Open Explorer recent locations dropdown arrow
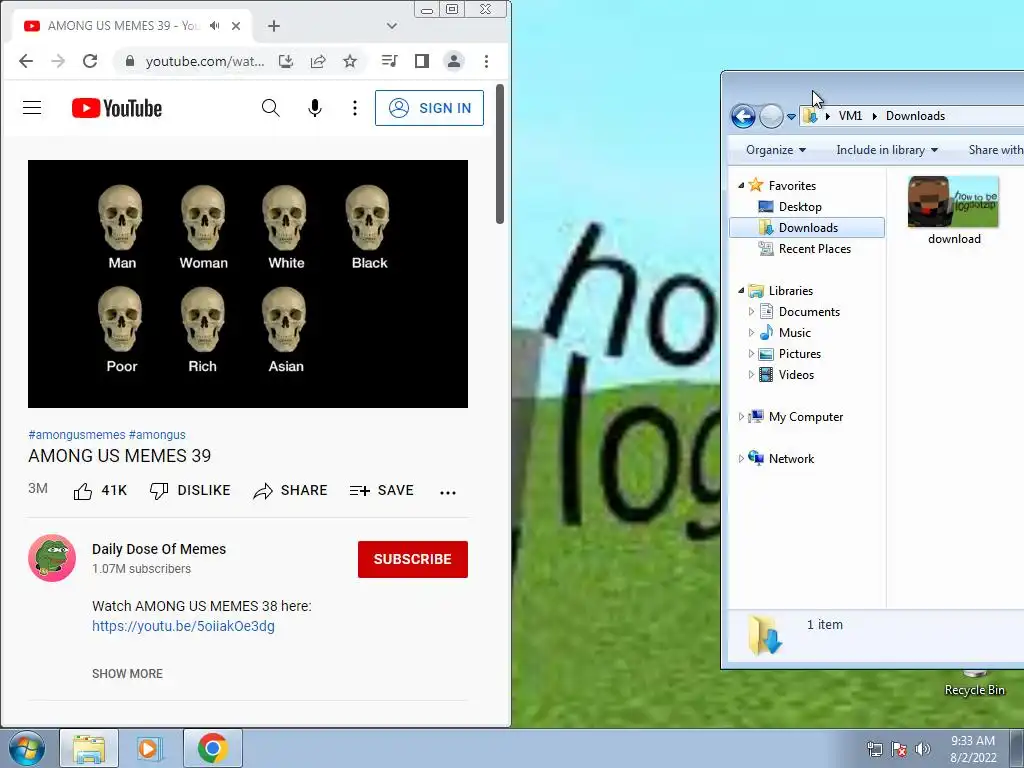 point(791,117)
